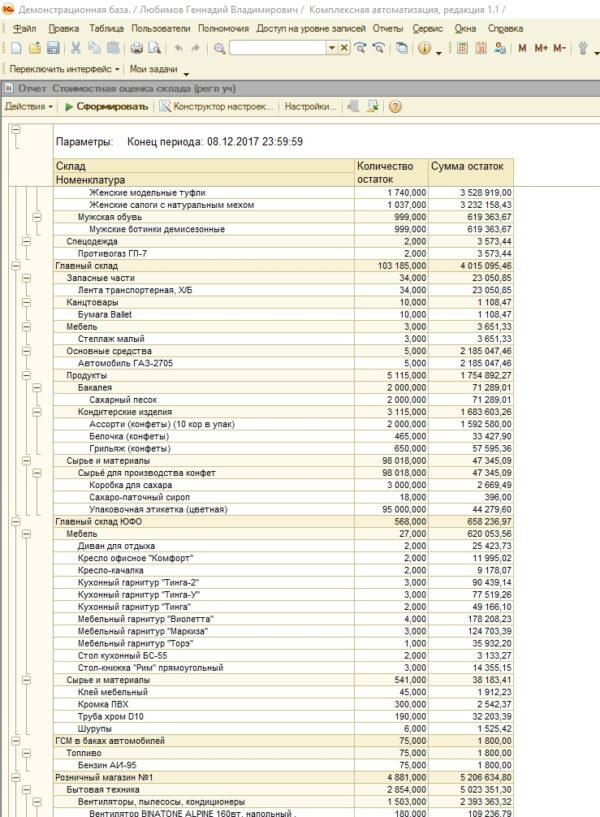Collapse the ГСМ в баках автомобилей group
Image resolution: width=600 pixels, height=817 pixels.
(x=16, y=740)
